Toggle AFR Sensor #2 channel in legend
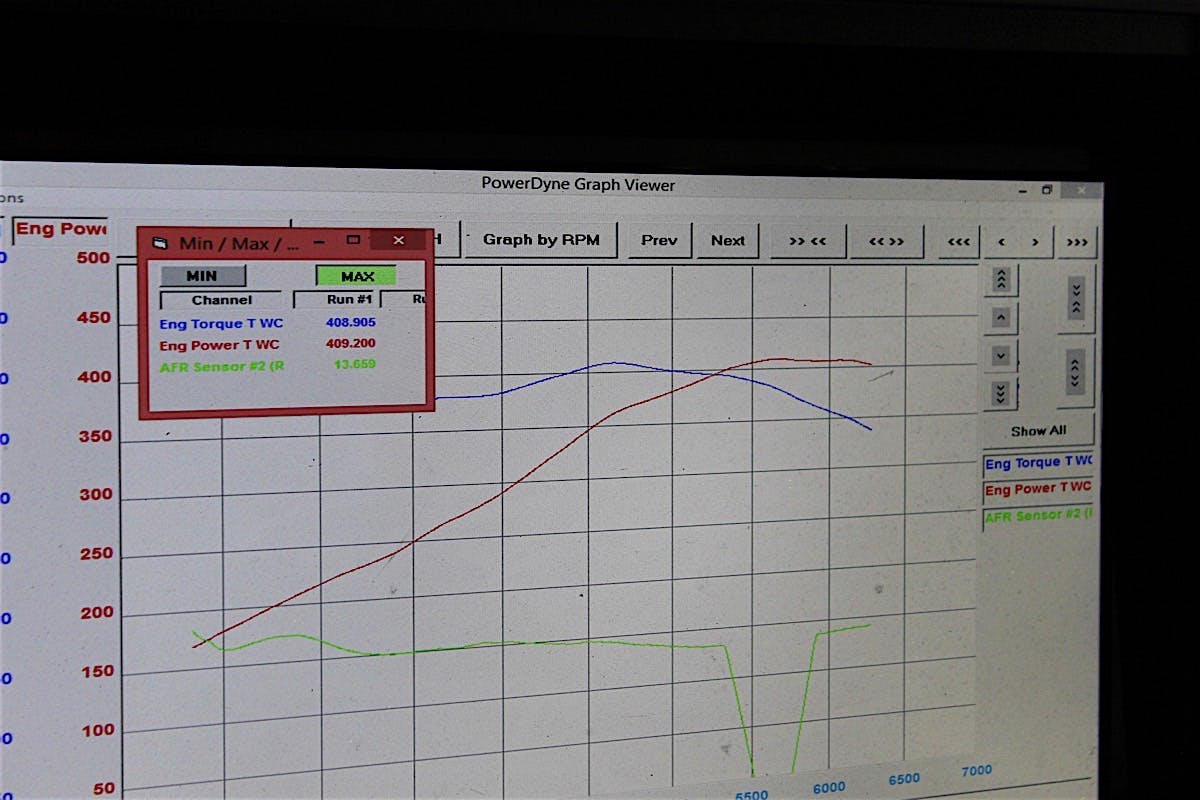This screenshot has height=800, width=1200. [x=1038, y=516]
